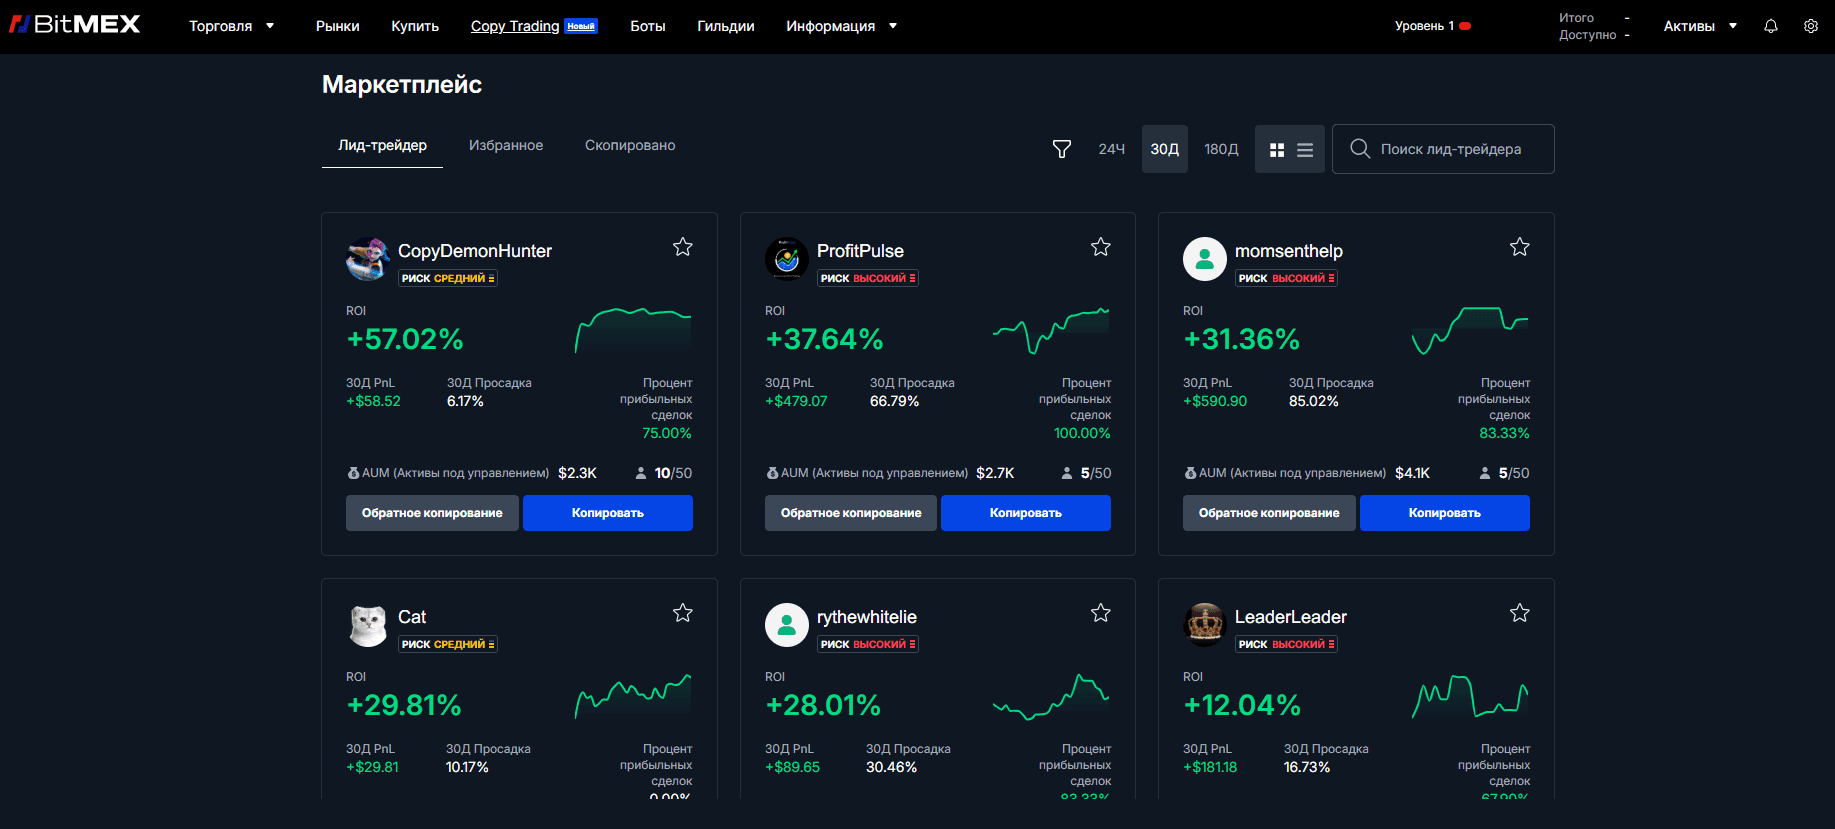The width and height of the screenshot is (1835, 829).
Task: Click the red level indicator
Action: 1465,26
